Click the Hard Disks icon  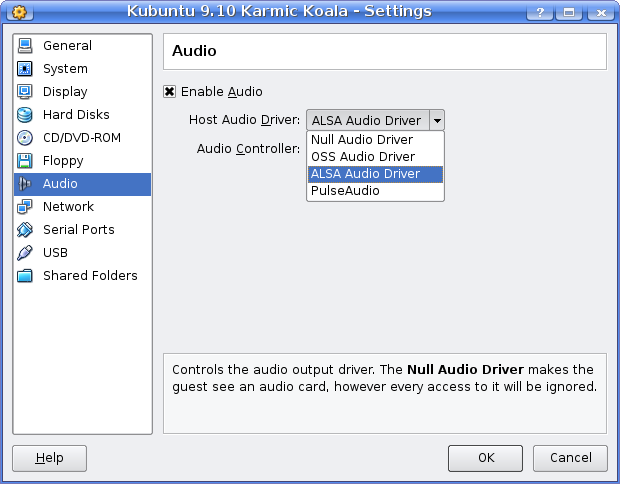pos(25,115)
